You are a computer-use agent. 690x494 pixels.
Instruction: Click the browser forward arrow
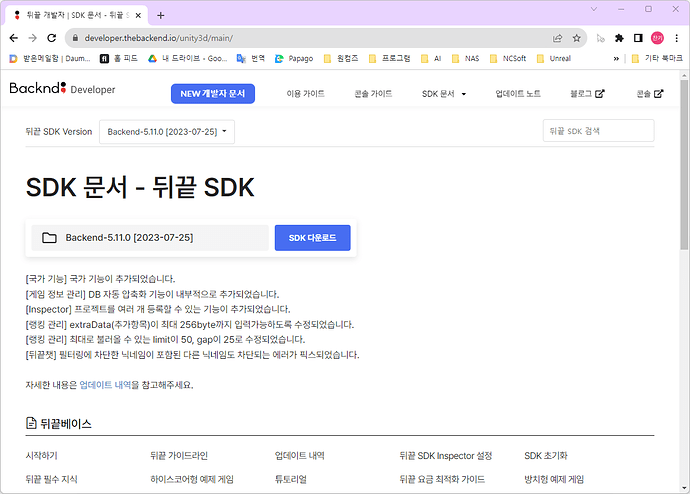(33, 38)
